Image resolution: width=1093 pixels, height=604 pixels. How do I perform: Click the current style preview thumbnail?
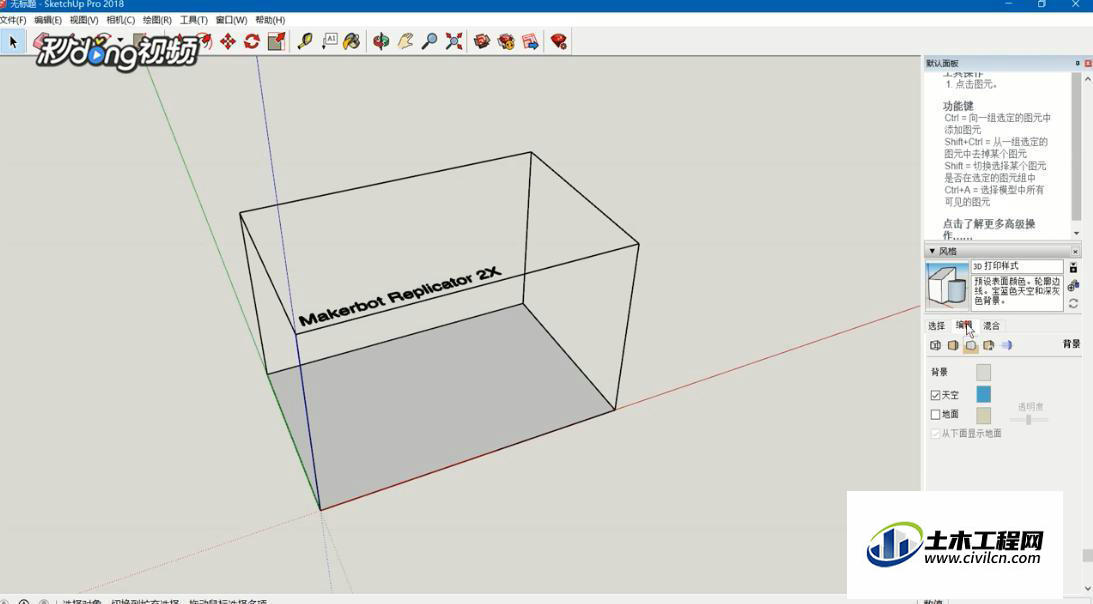[x=947, y=285]
